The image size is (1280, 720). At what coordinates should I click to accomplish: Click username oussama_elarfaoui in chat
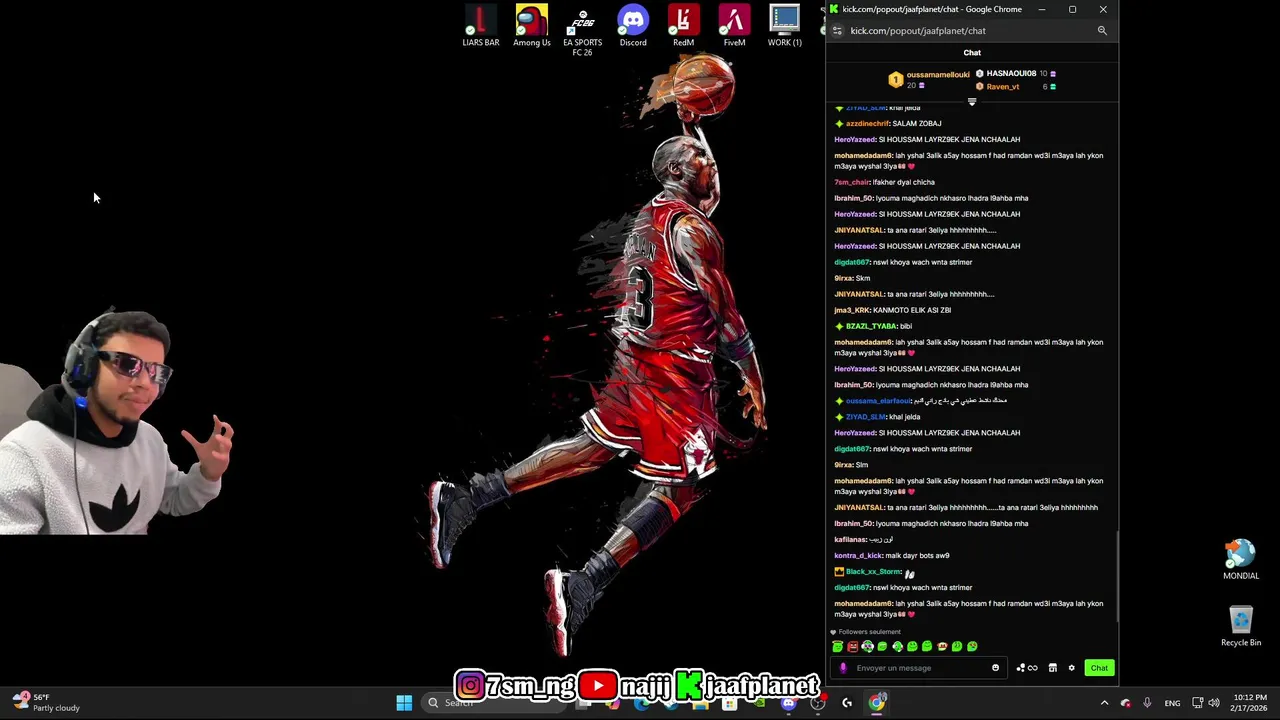(878, 401)
